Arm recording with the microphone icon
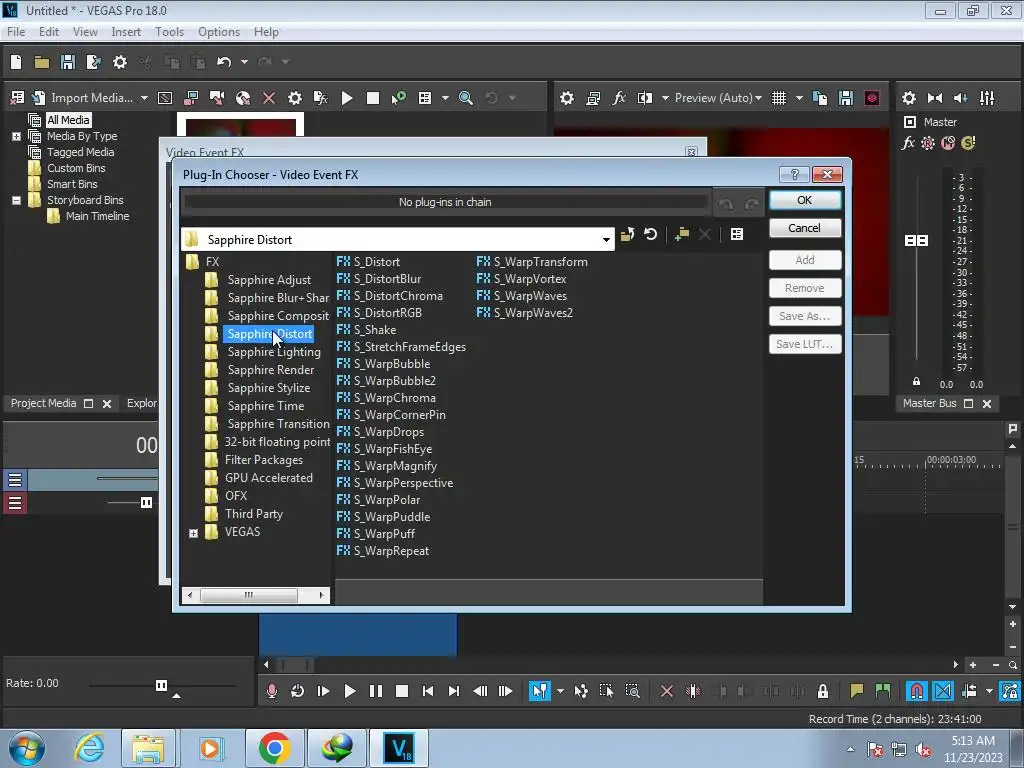The height and width of the screenshot is (768, 1024). tap(272, 691)
